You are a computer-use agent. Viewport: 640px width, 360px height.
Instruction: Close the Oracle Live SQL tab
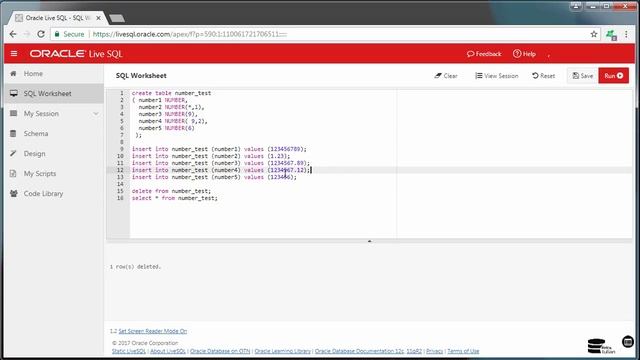pos(98,18)
